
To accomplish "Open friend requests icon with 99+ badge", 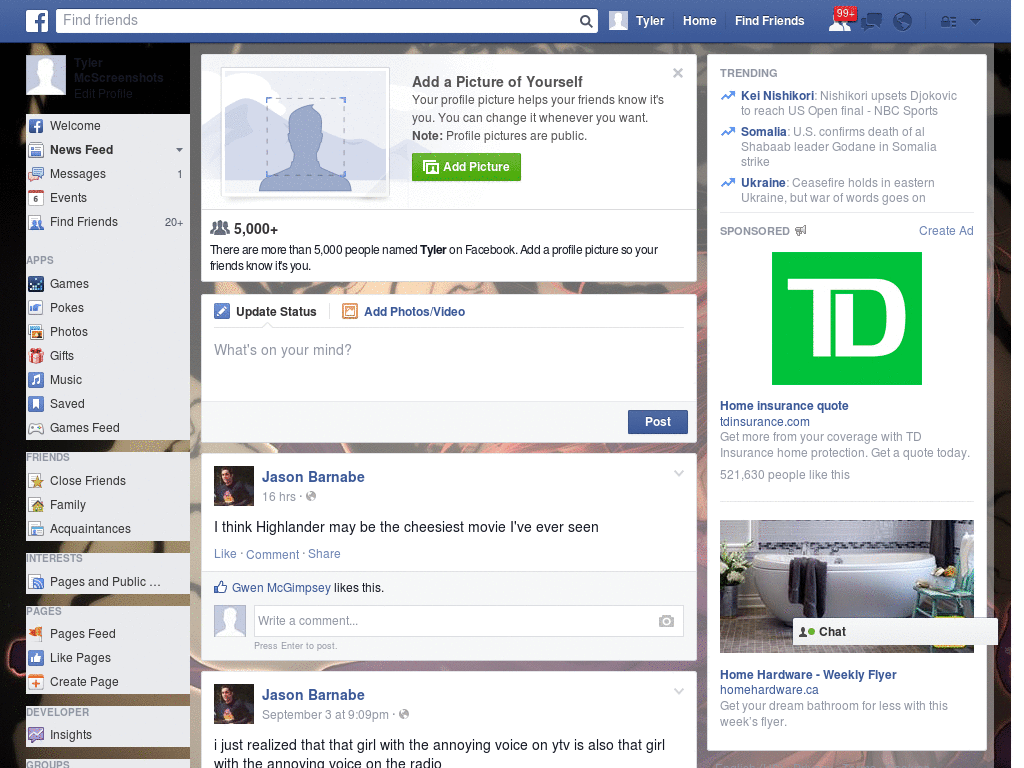I will pos(841,20).
